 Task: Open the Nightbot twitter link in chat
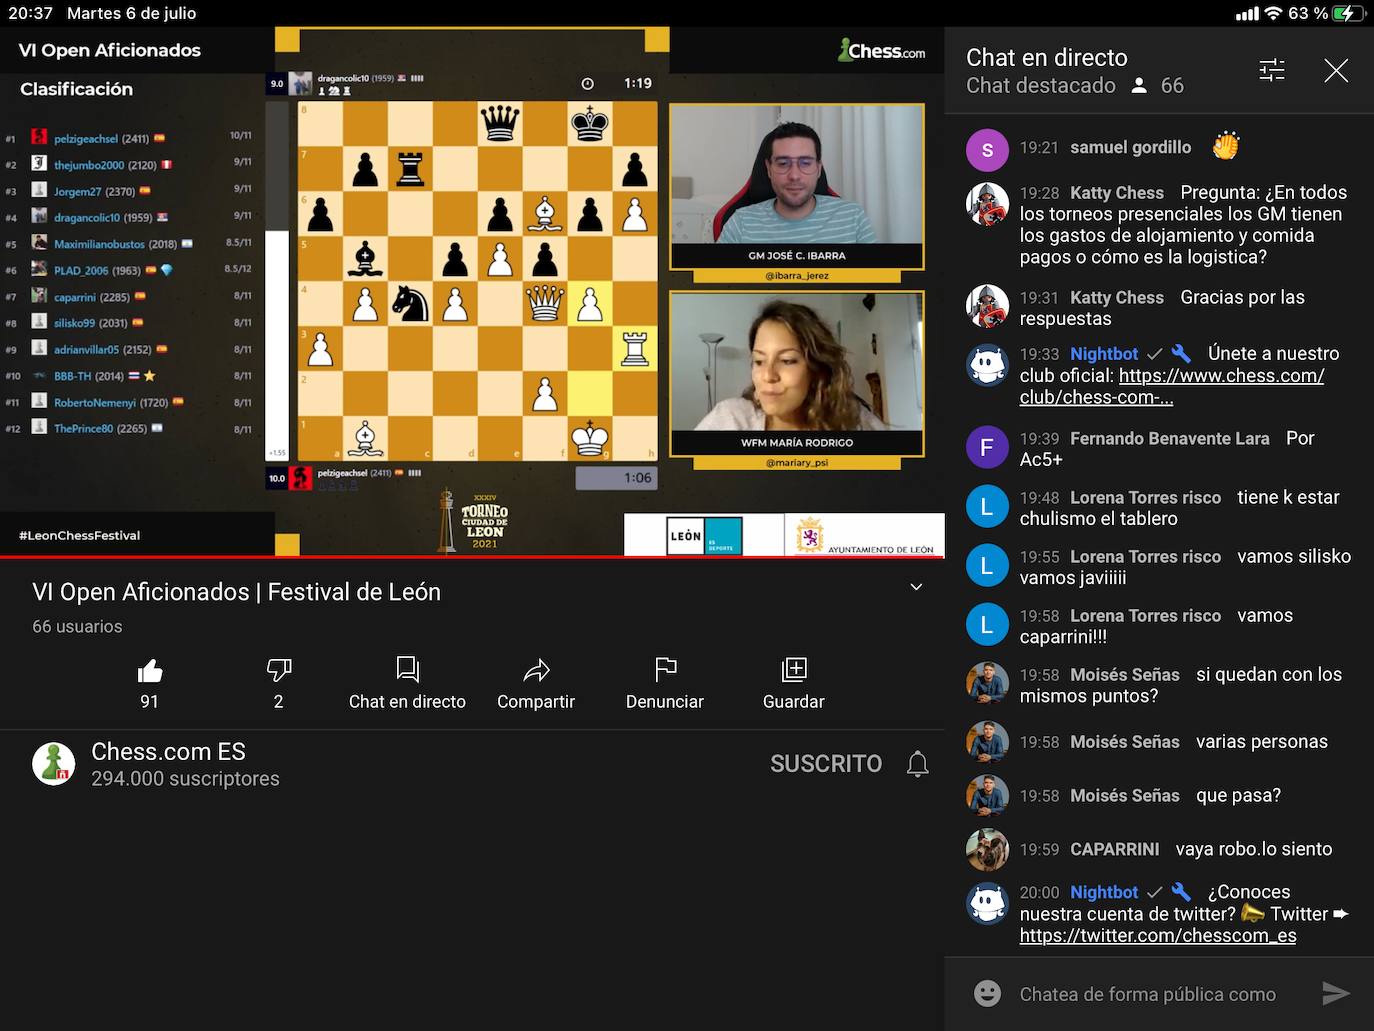(1157, 935)
